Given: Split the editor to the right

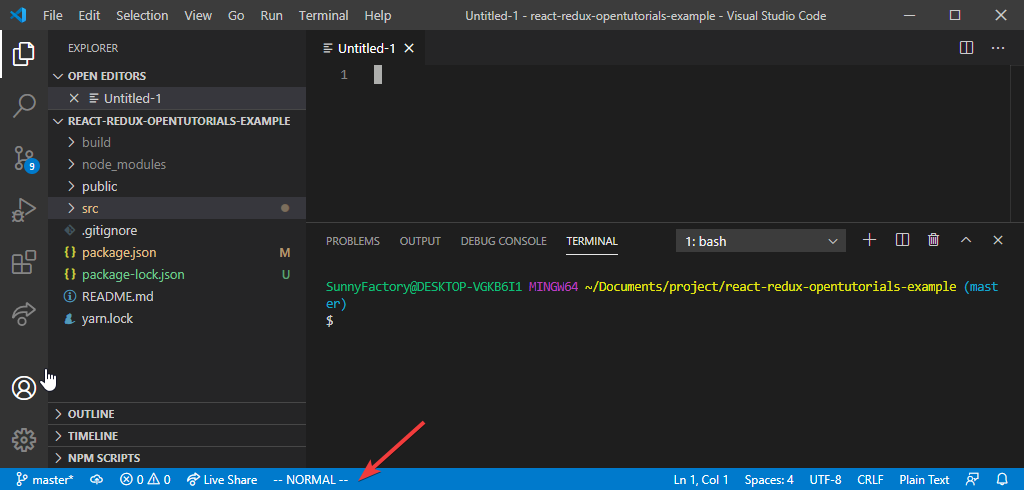Looking at the screenshot, I should click(x=967, y=48).
